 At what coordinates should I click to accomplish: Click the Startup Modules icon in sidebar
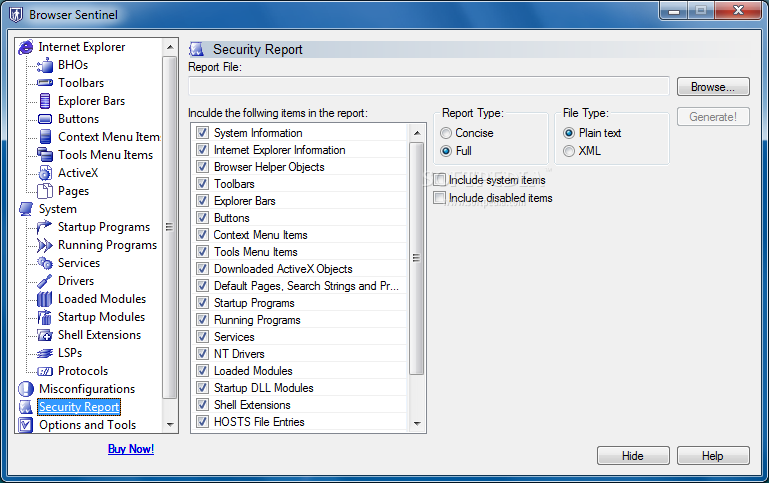45,317
